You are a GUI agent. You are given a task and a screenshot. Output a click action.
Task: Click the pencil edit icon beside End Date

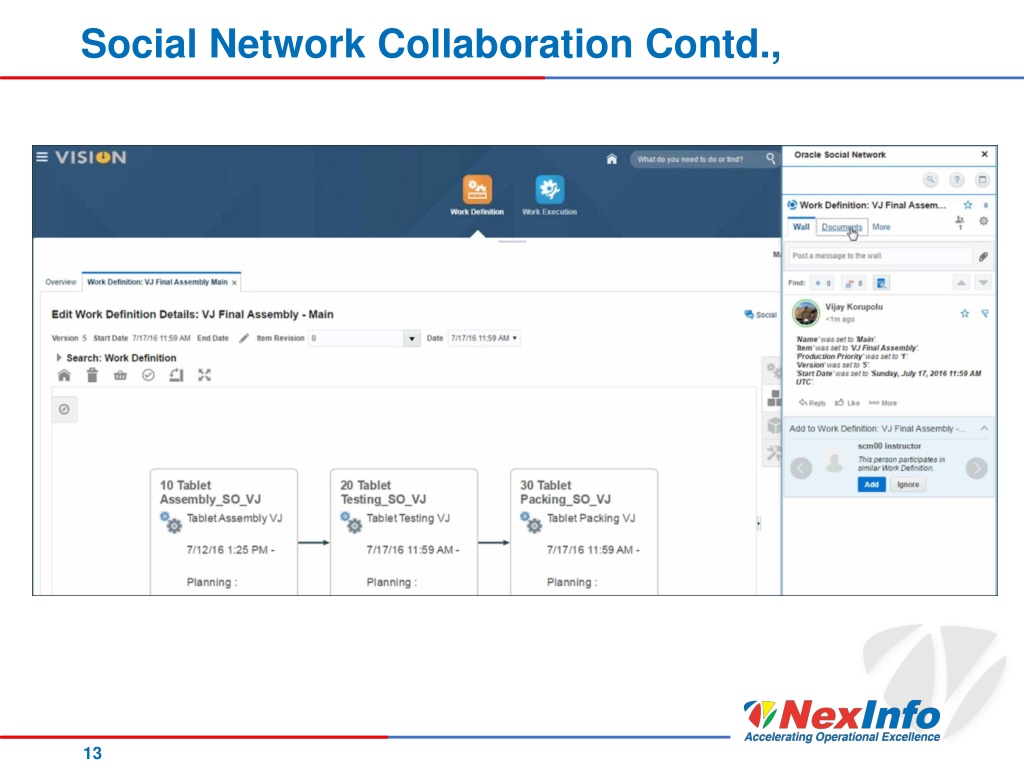point(244,338)
